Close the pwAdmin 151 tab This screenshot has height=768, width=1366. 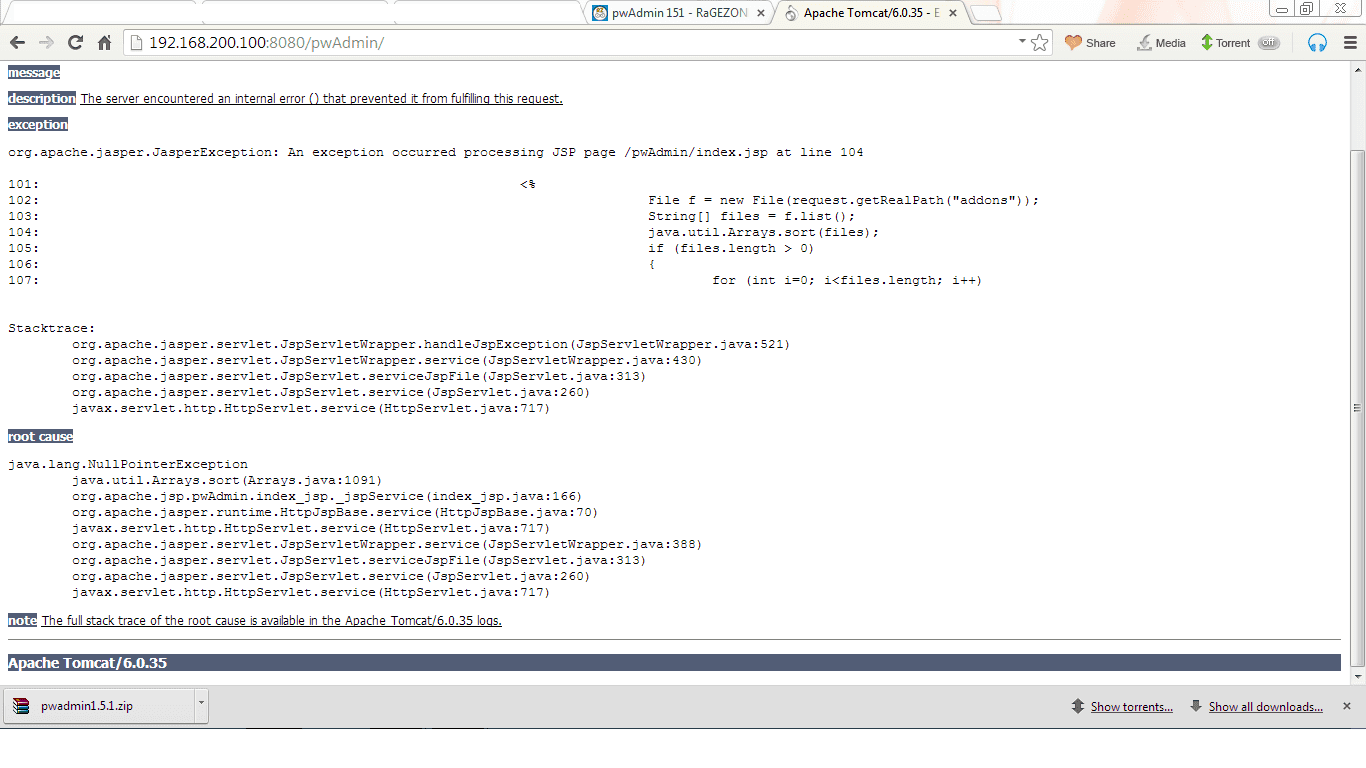click(x=761, y=14)
